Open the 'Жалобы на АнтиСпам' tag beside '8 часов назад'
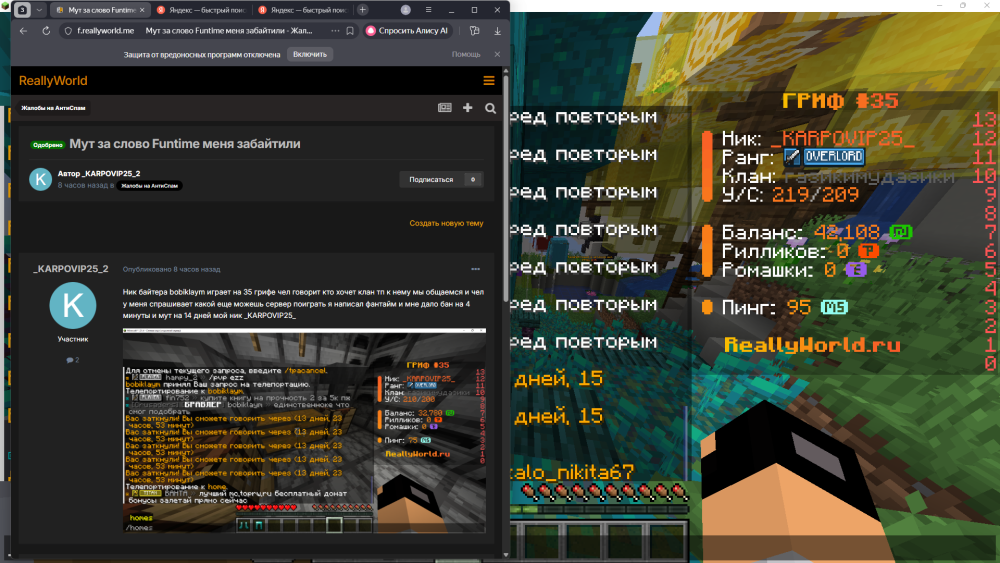 click(x=150, y=186)
